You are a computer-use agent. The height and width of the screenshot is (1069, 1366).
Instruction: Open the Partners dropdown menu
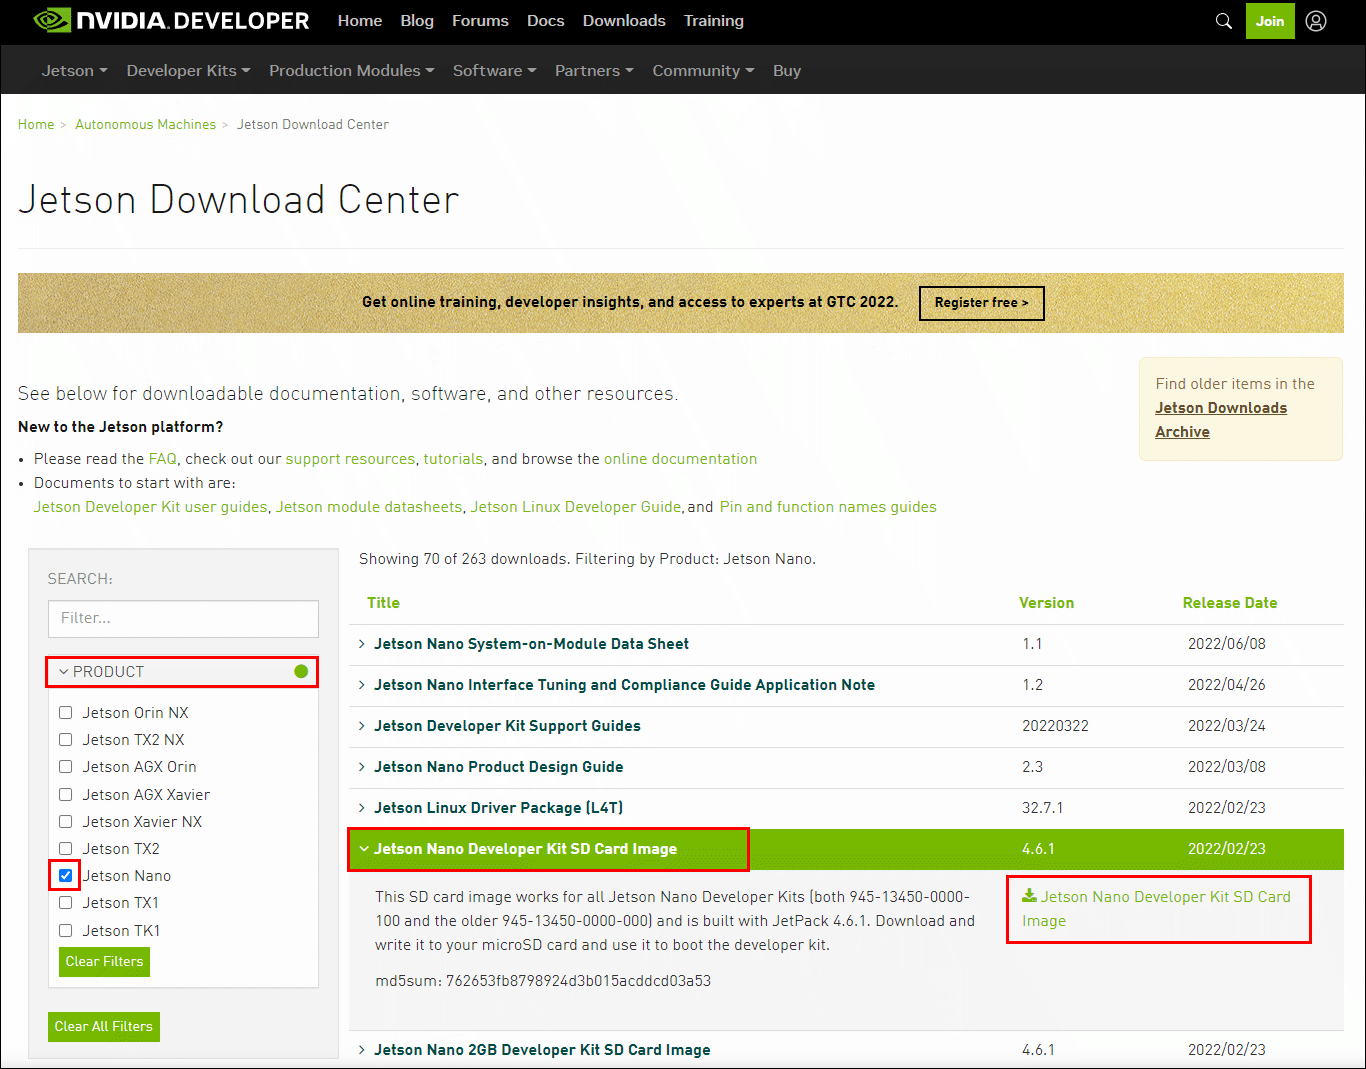click(x=594, y=71)
